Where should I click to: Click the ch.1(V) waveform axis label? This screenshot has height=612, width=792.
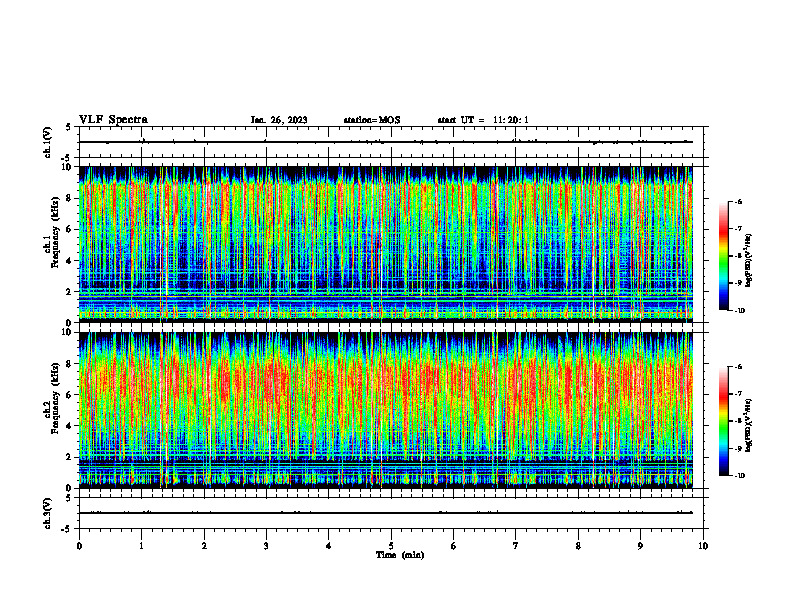click(x=47, y=142)
